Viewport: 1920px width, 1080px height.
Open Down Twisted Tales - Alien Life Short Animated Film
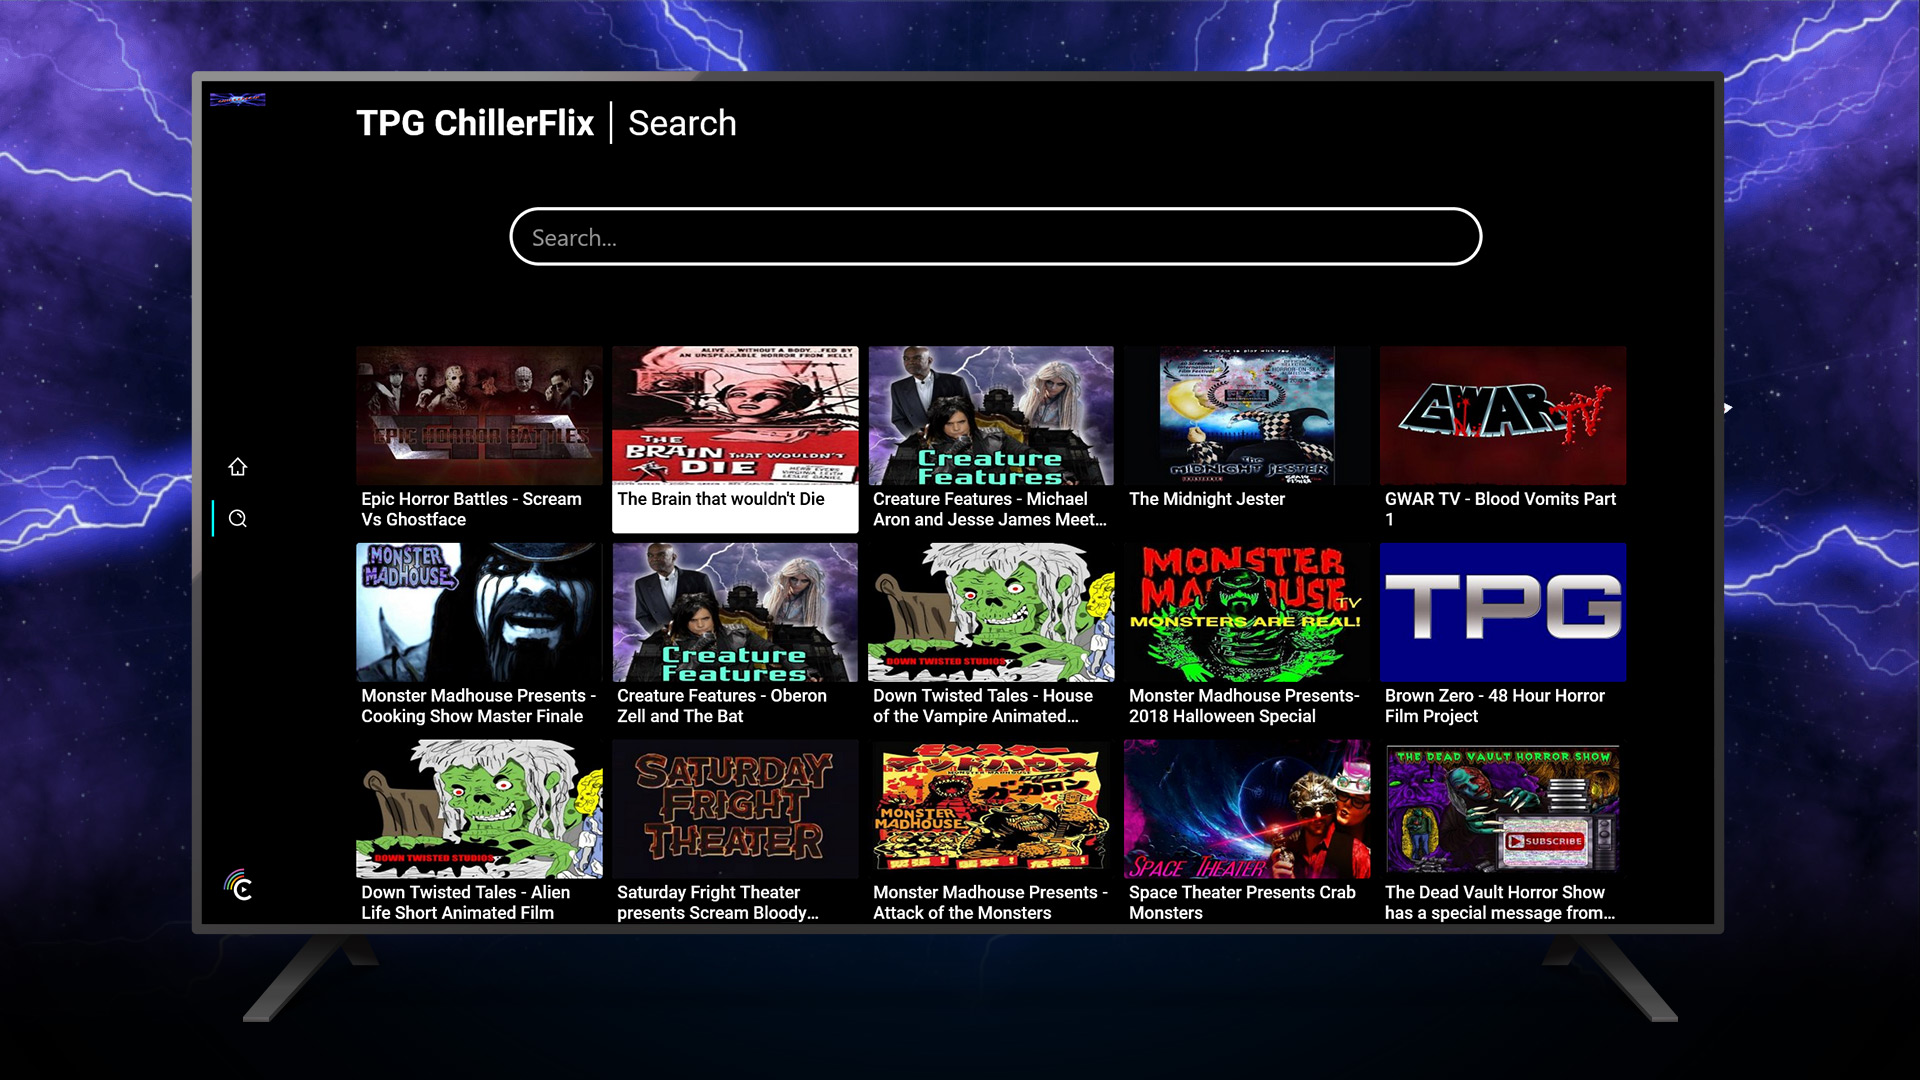click(479, 808)
